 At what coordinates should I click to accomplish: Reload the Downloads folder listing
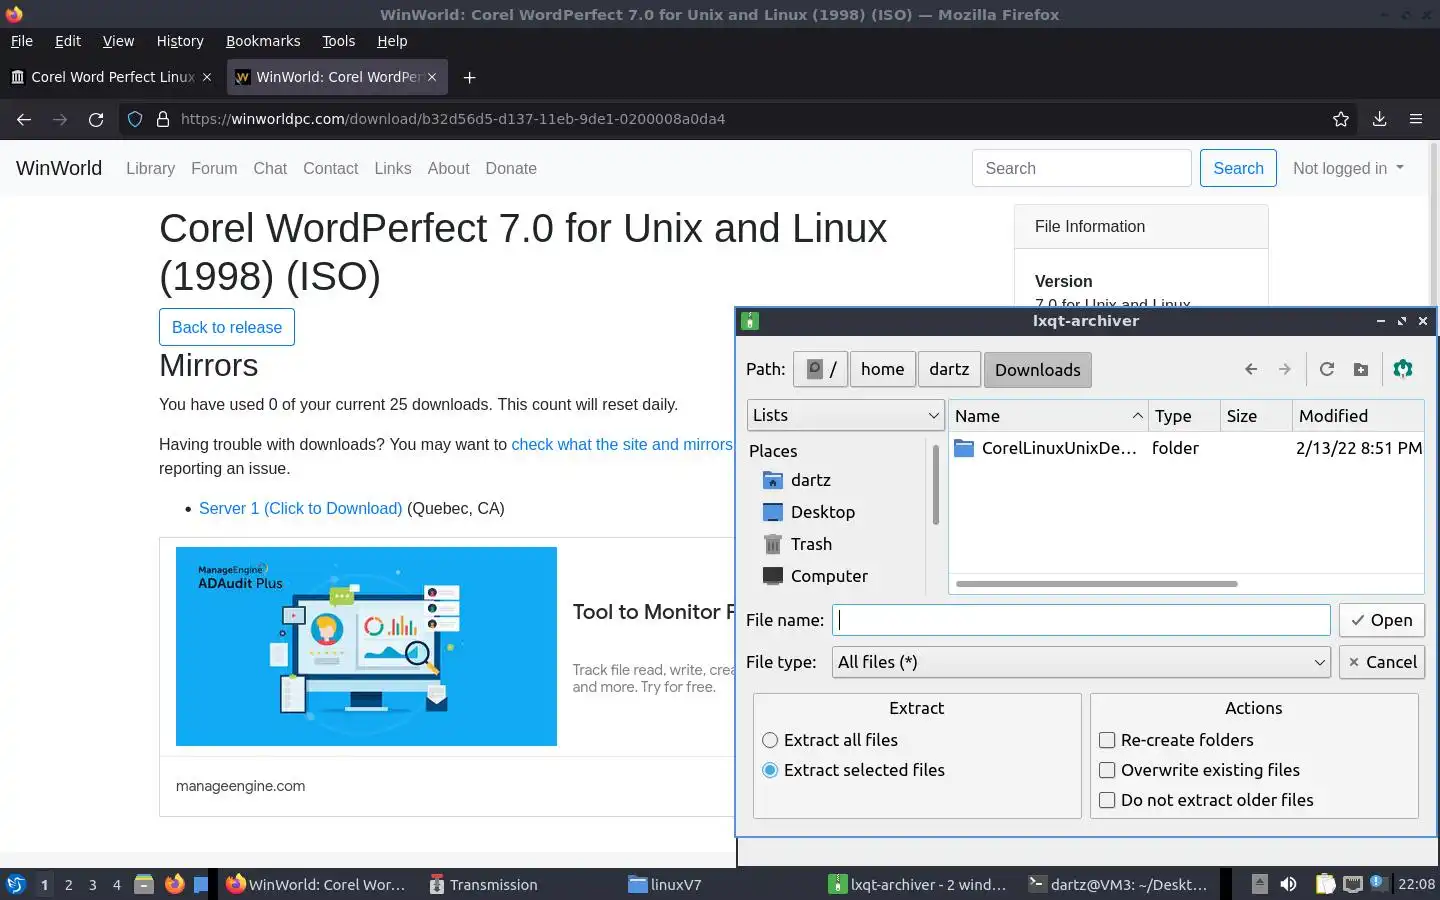coord(1327,369)
